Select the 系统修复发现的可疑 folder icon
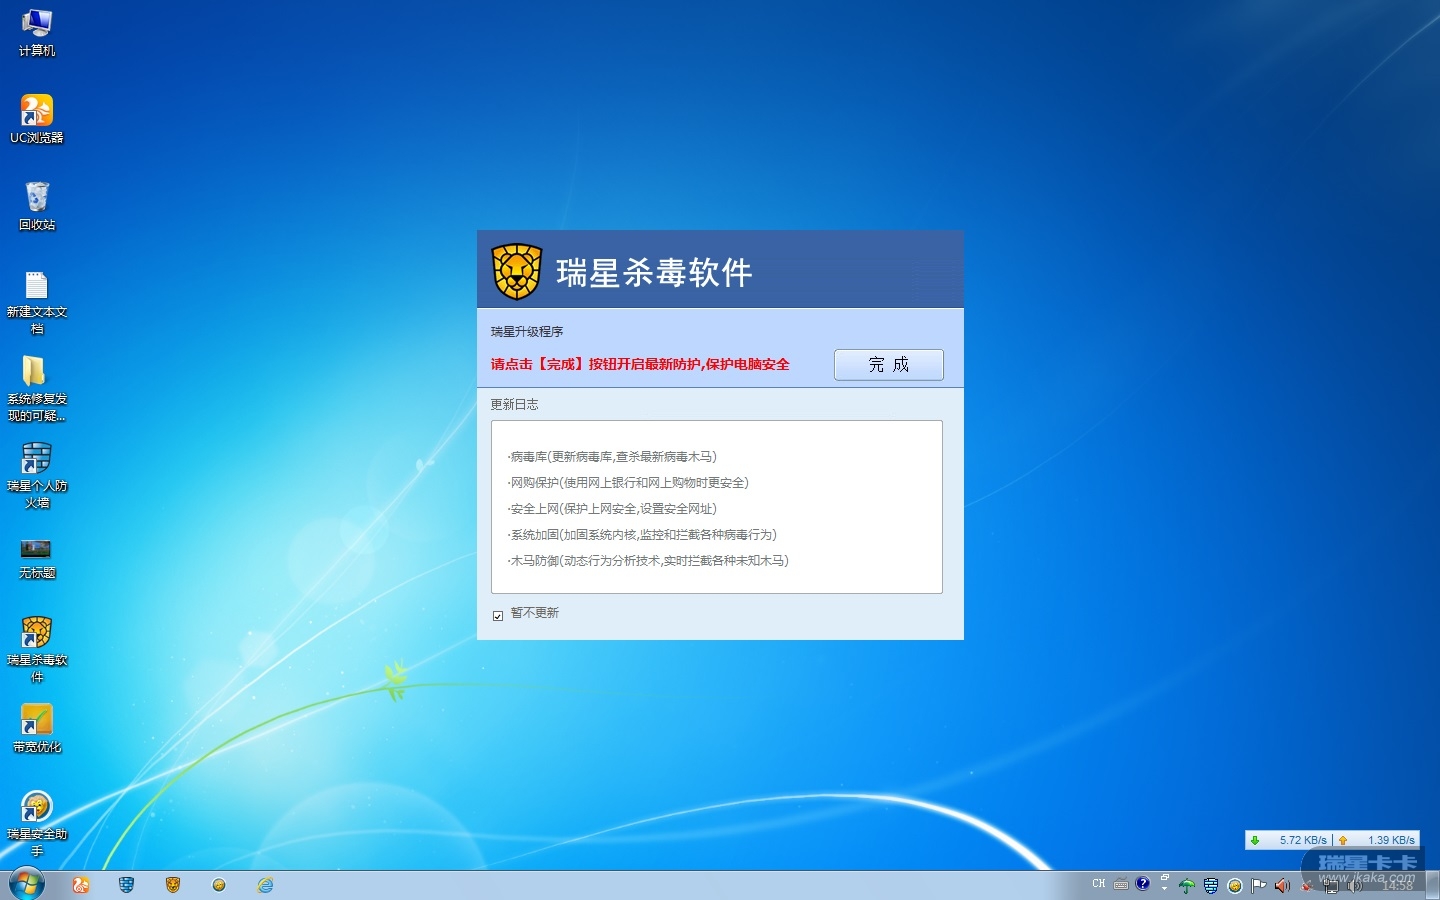 [x=37, y=389]
